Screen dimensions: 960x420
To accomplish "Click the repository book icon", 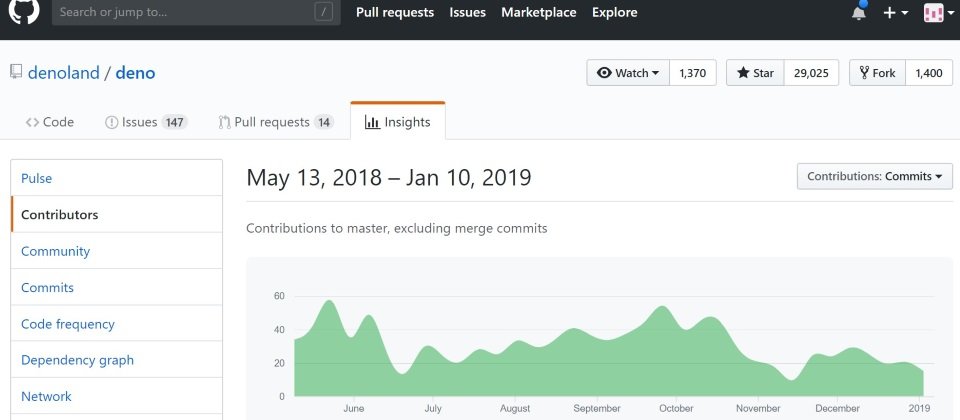I will [15, 72].
